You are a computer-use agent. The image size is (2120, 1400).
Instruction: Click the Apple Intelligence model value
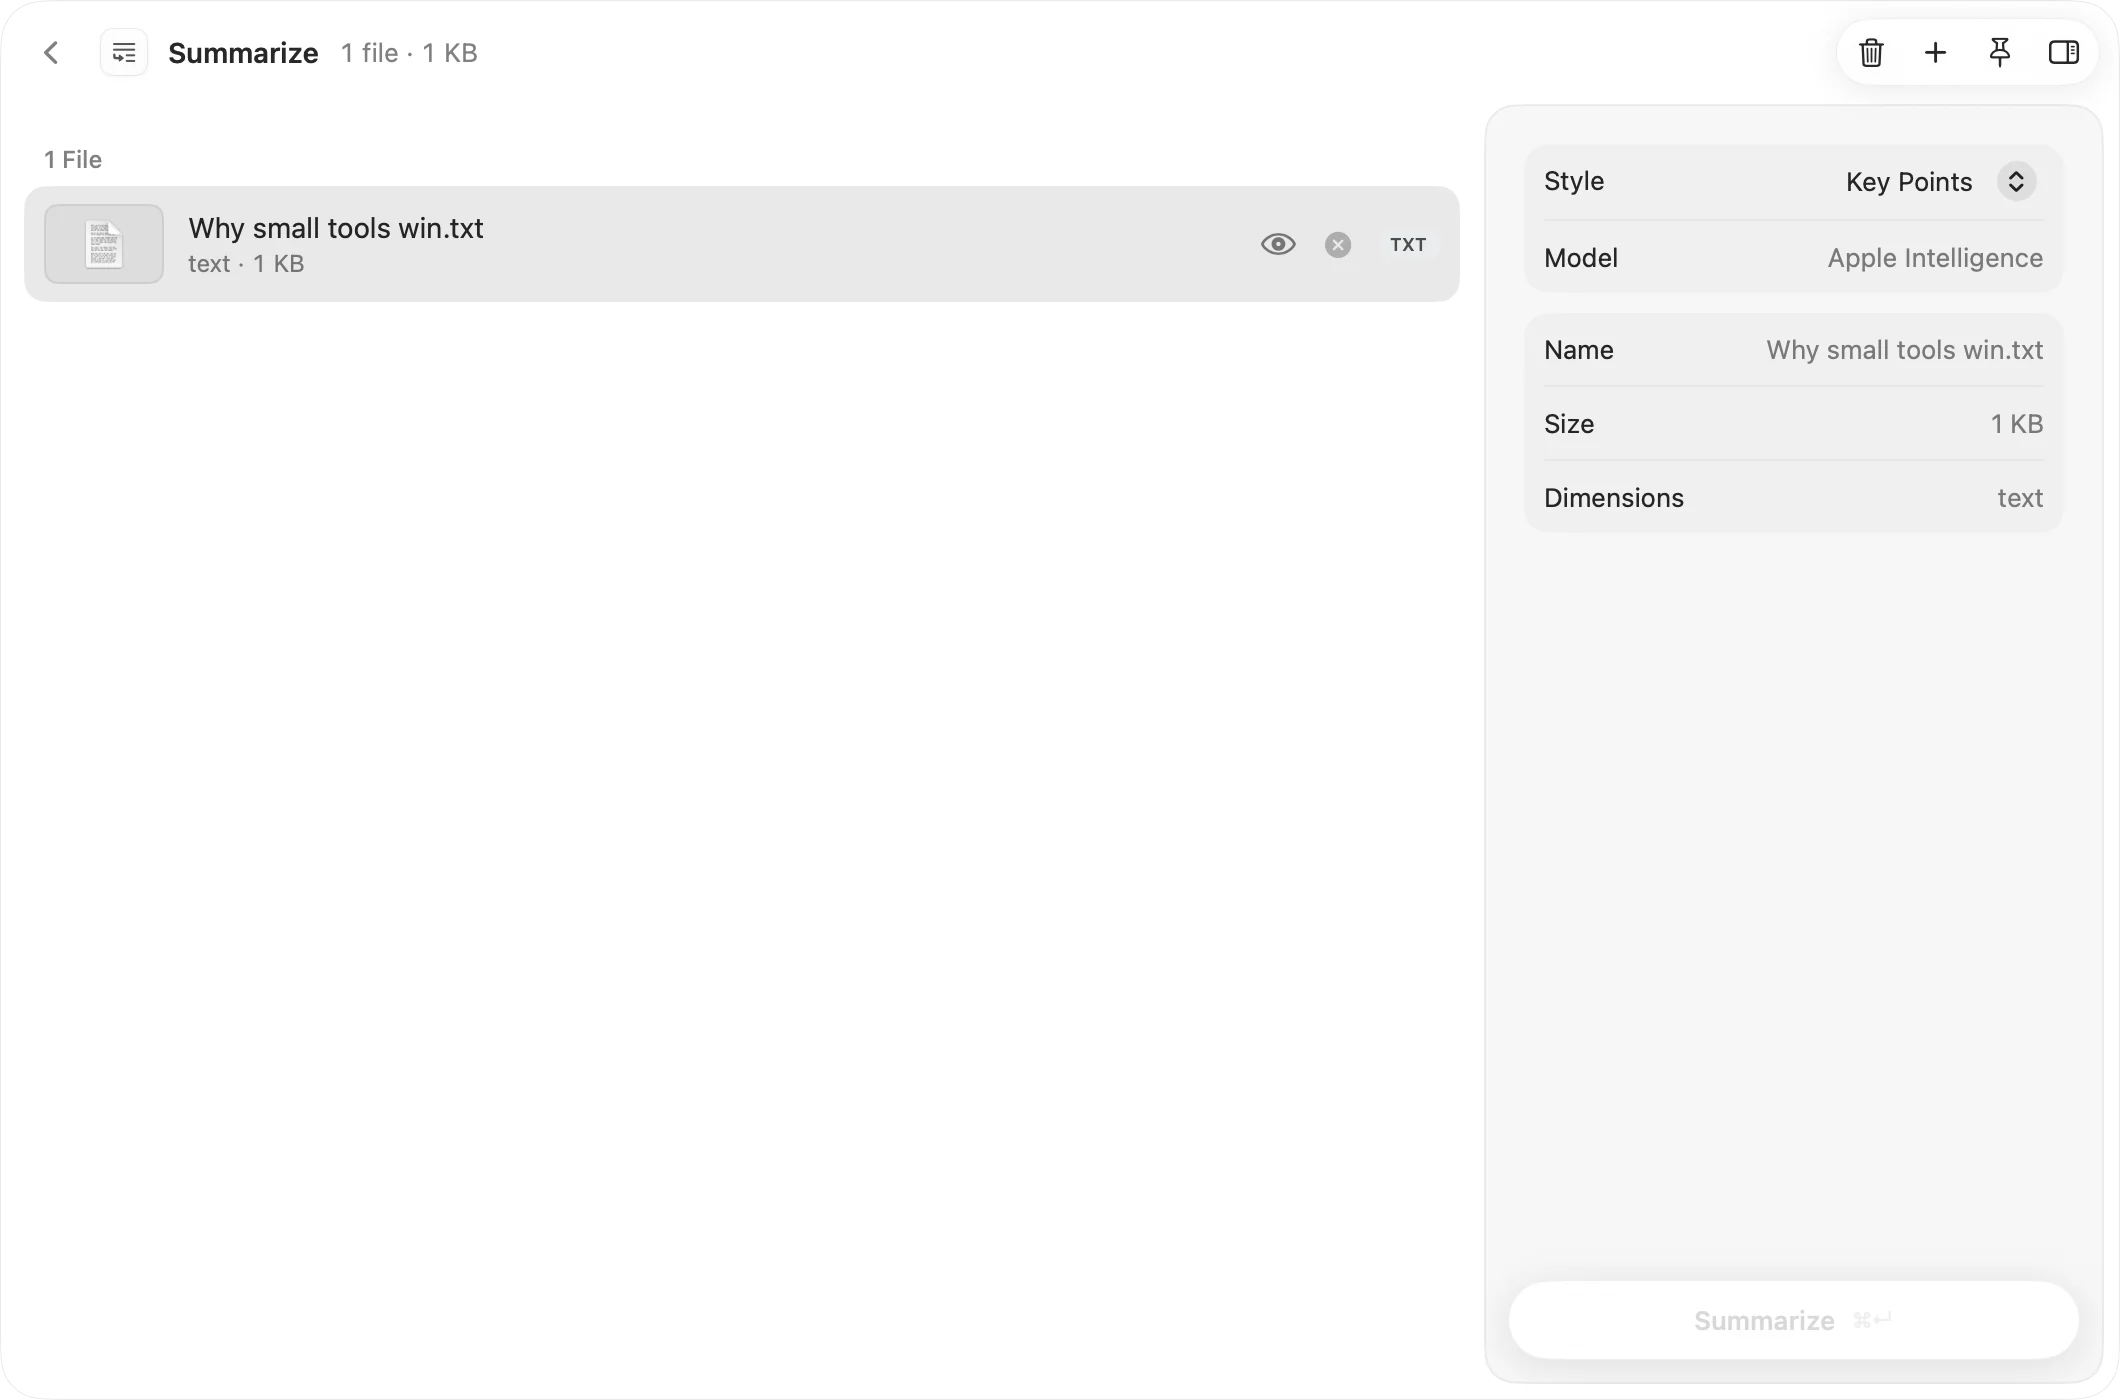point(1935,258)
